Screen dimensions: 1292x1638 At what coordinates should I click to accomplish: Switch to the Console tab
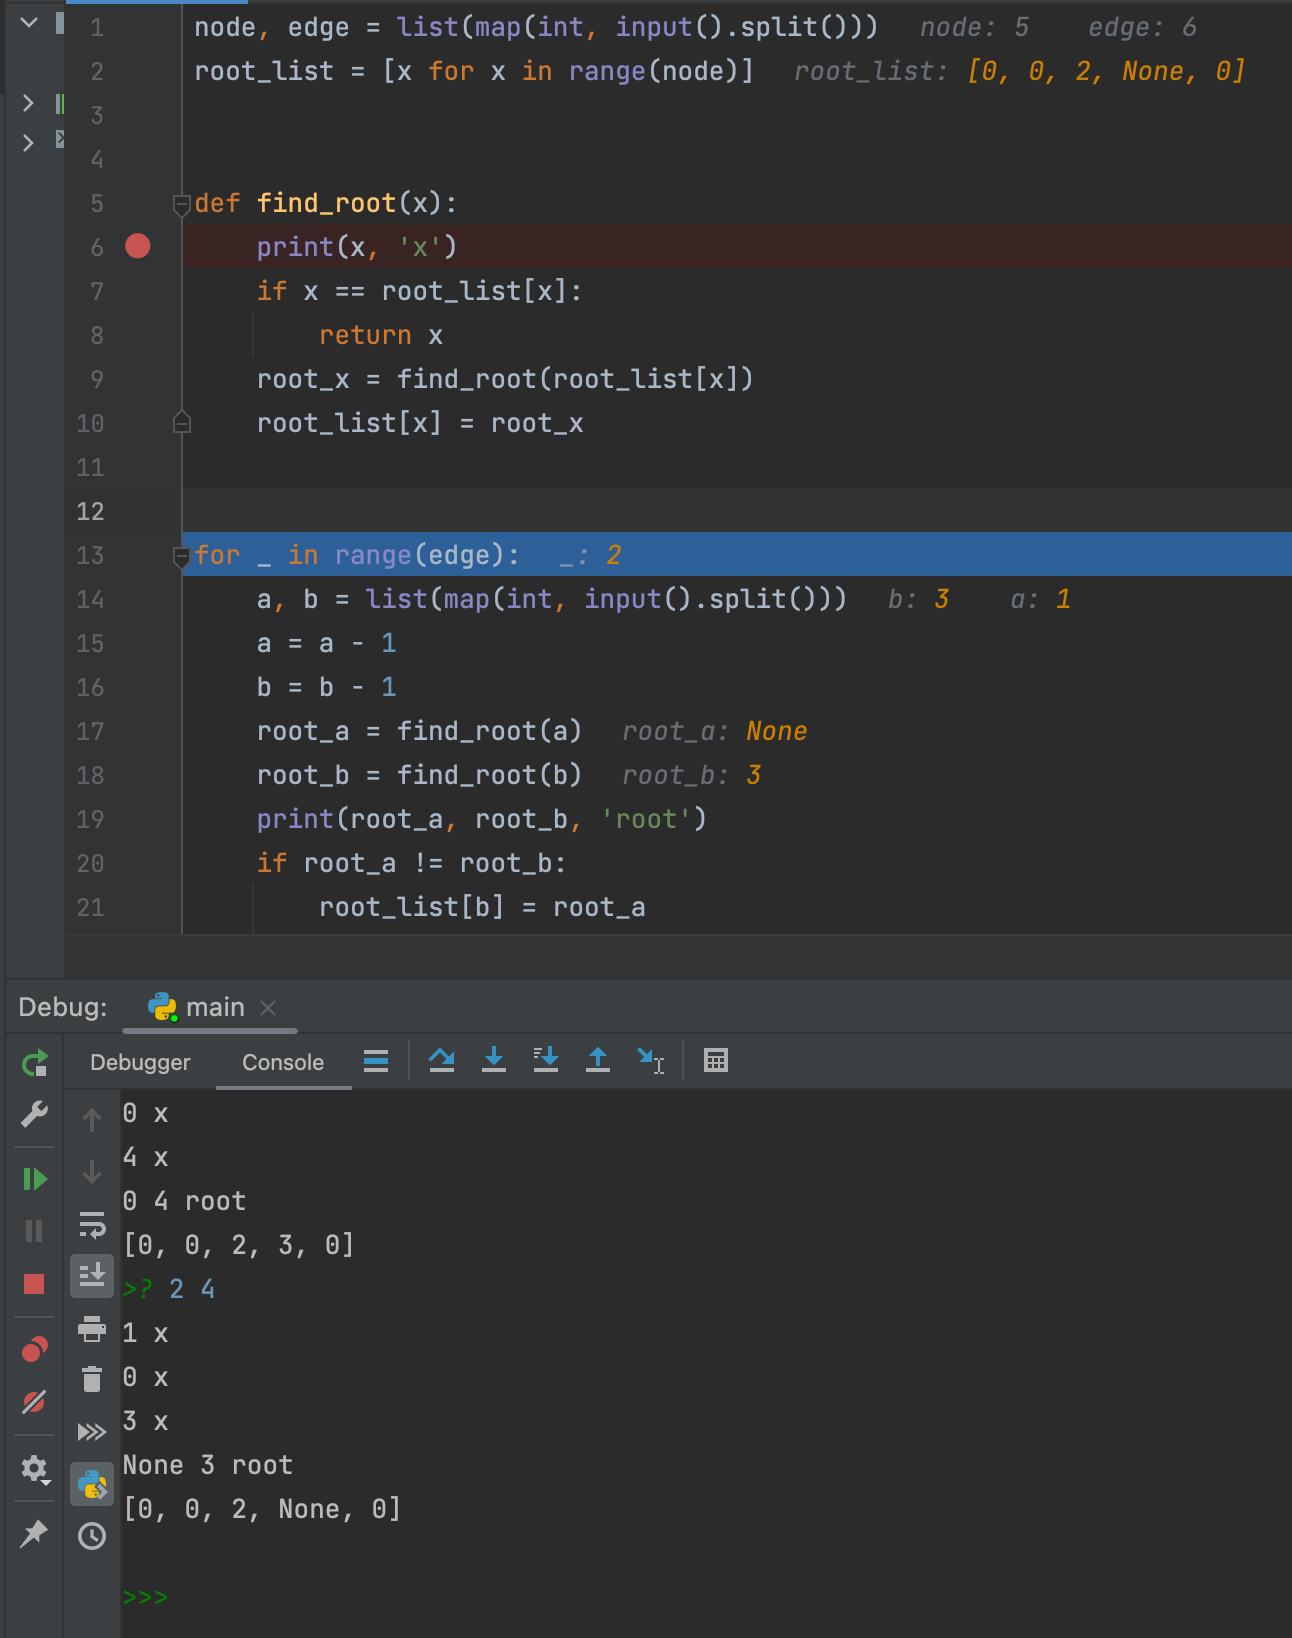point(283,1062)
